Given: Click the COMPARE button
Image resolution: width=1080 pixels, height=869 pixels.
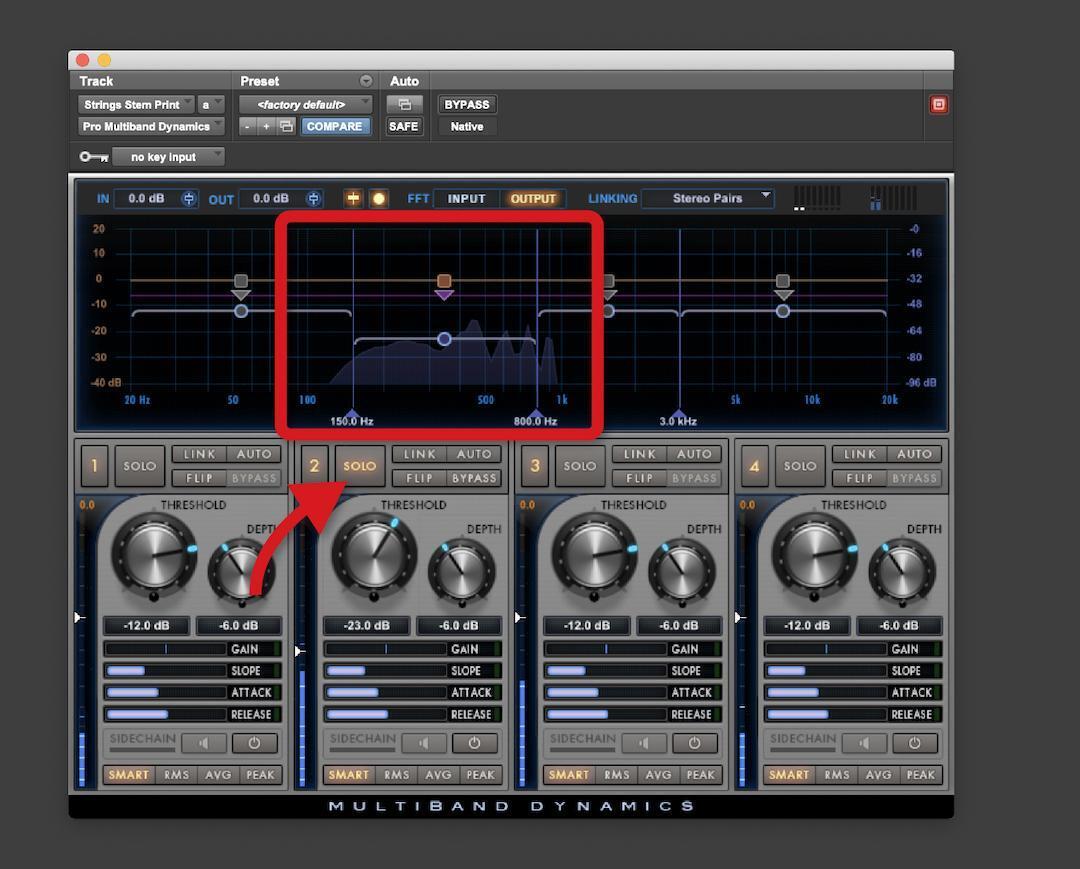Looking at the screenshot, I should point(336,126).
